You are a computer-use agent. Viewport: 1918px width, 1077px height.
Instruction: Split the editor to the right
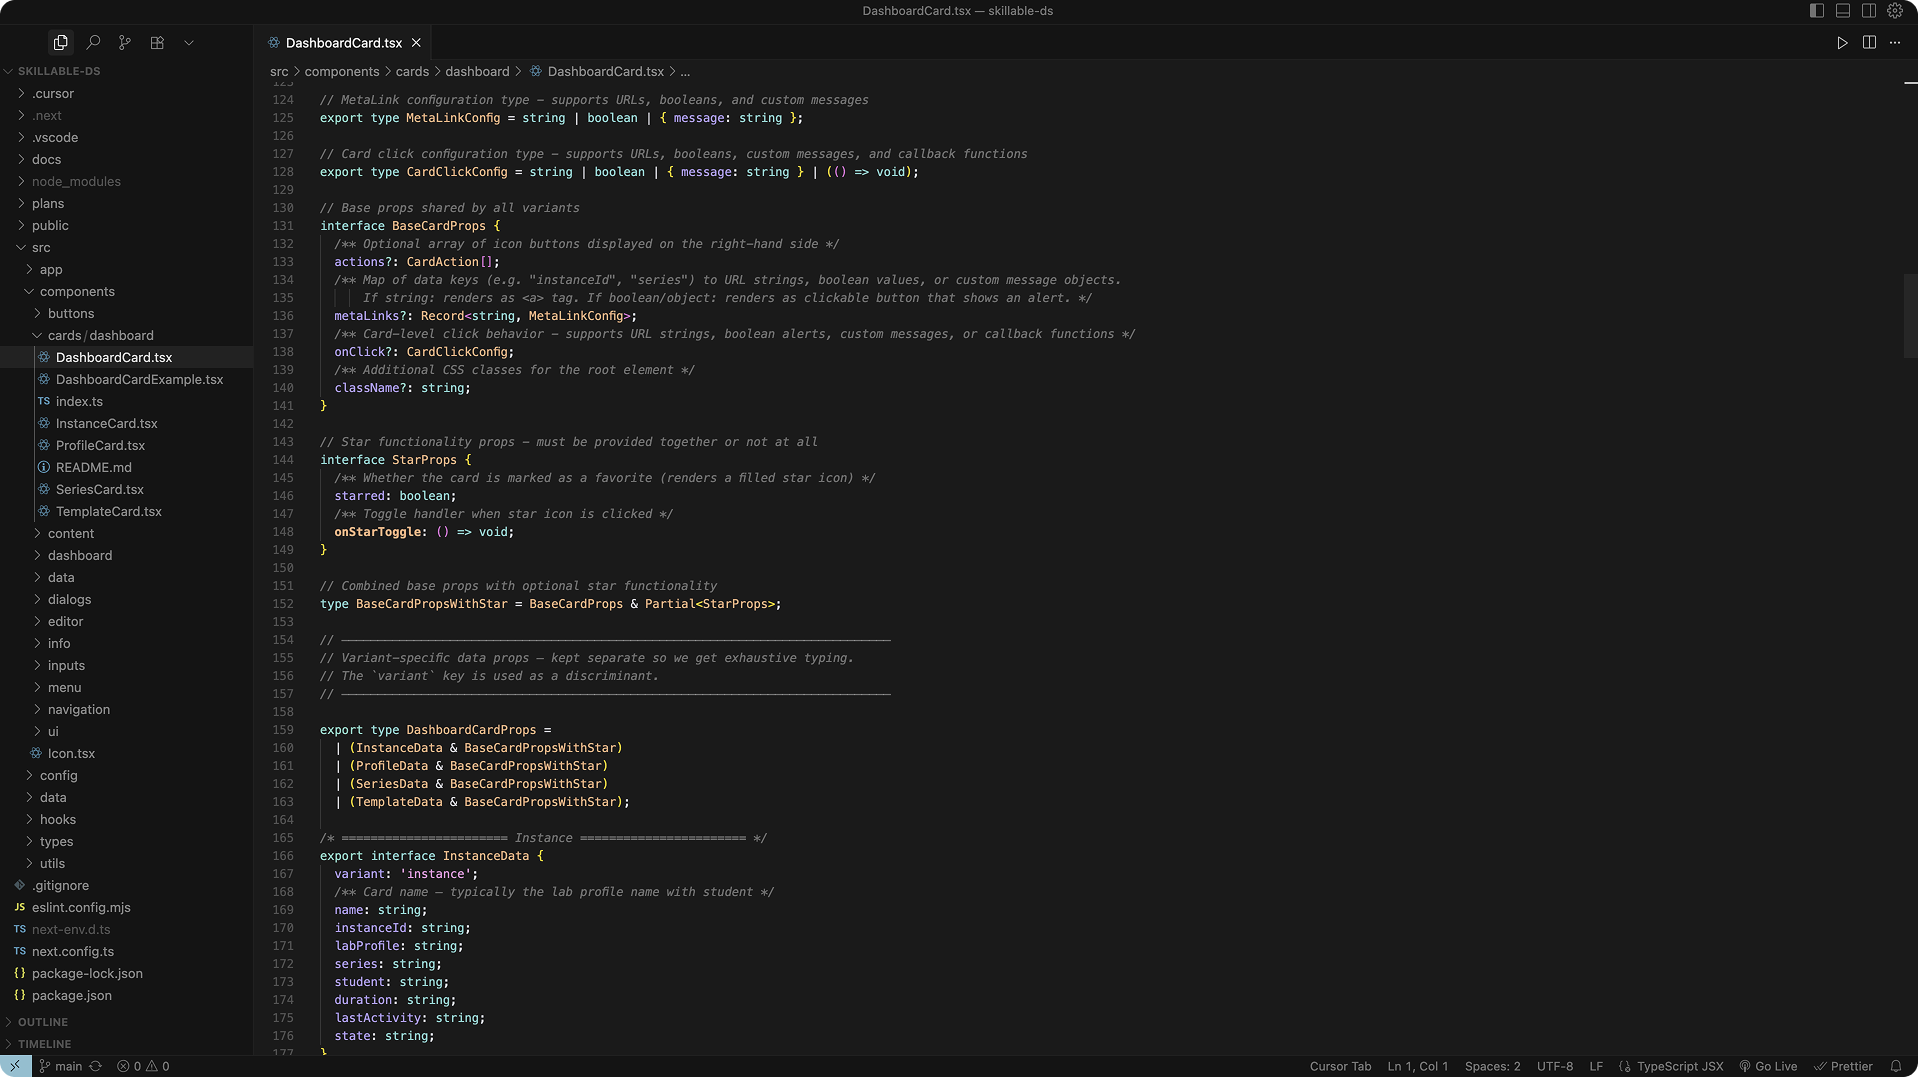point(1869,43)
